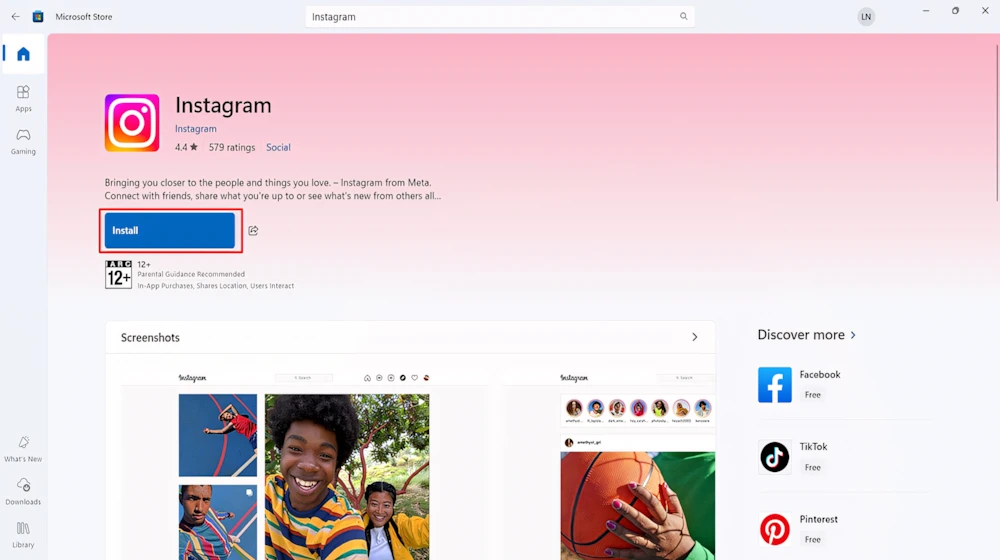Minimize the Microsoft Store window
The width and height of the screenshot is (1000, 560).
(x=925, y=11)
